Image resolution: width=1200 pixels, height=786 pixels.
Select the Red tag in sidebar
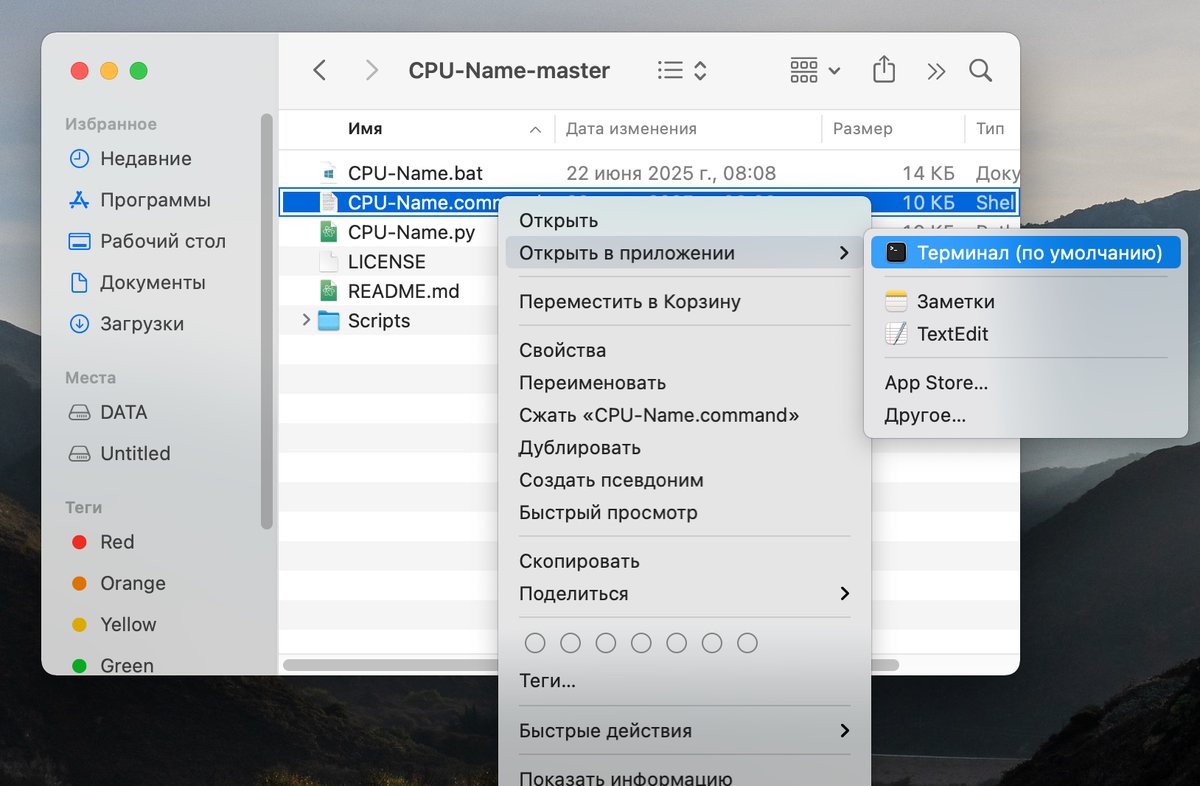pyautogui.click(x=116, y=542)
